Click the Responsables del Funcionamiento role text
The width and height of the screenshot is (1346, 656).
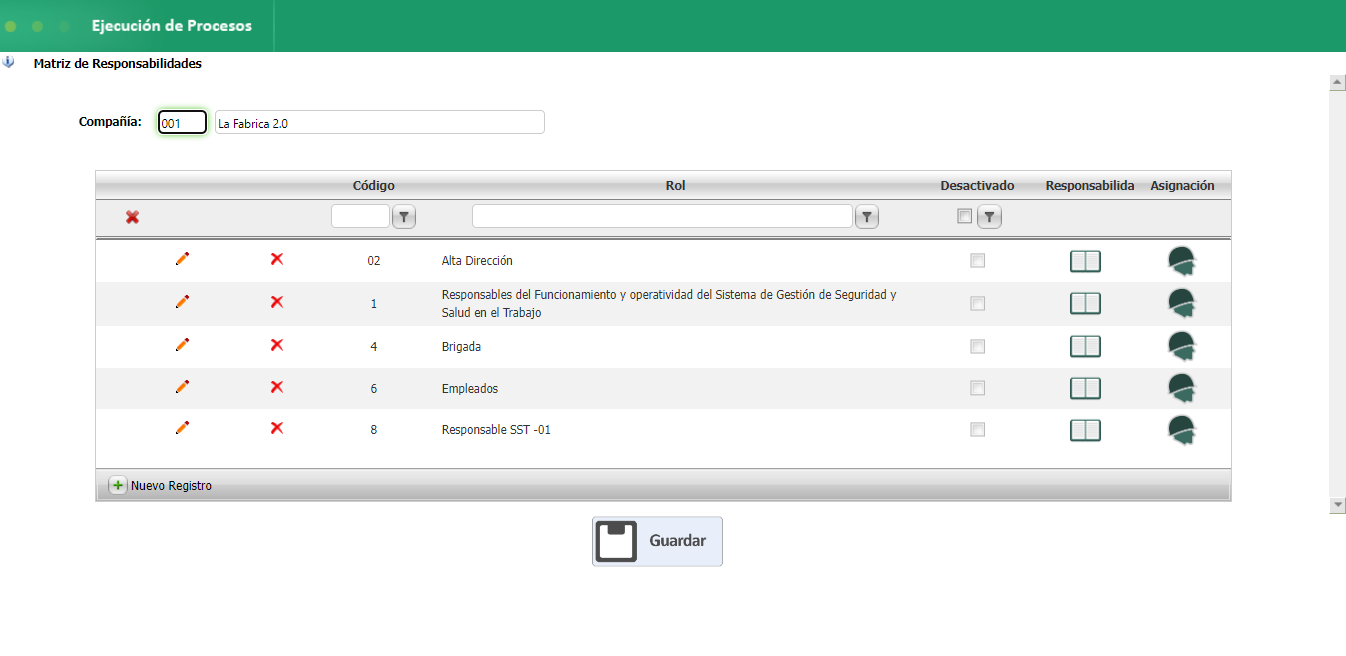click(x=669, y=304)
